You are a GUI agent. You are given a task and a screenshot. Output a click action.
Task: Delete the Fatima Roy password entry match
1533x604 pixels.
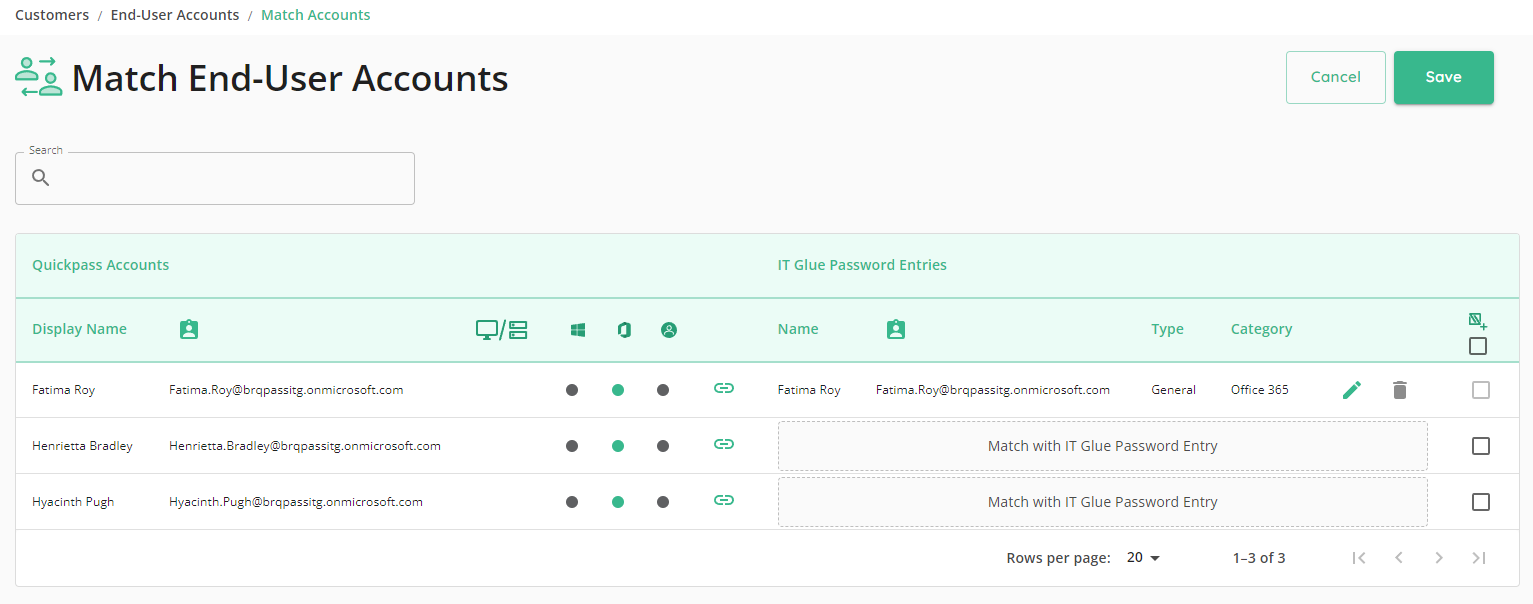click(1400, 390)
